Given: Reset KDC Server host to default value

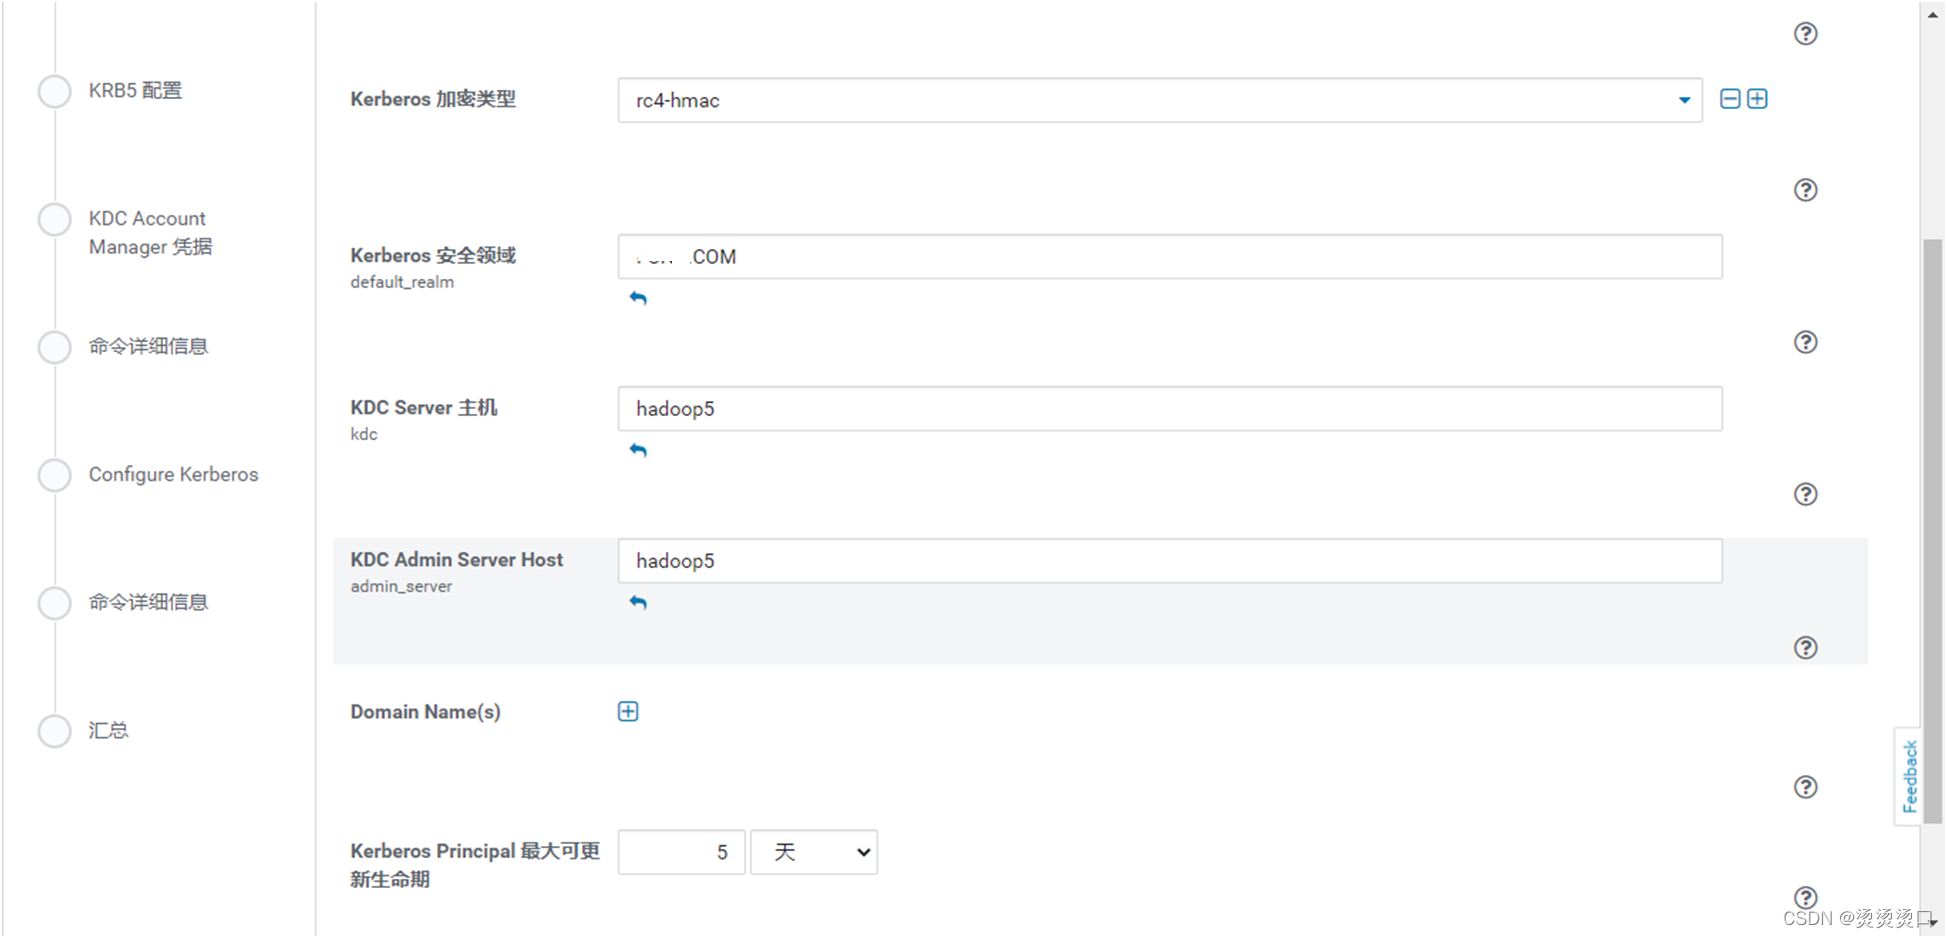Looking at the screenshot, I should (638, 450).
